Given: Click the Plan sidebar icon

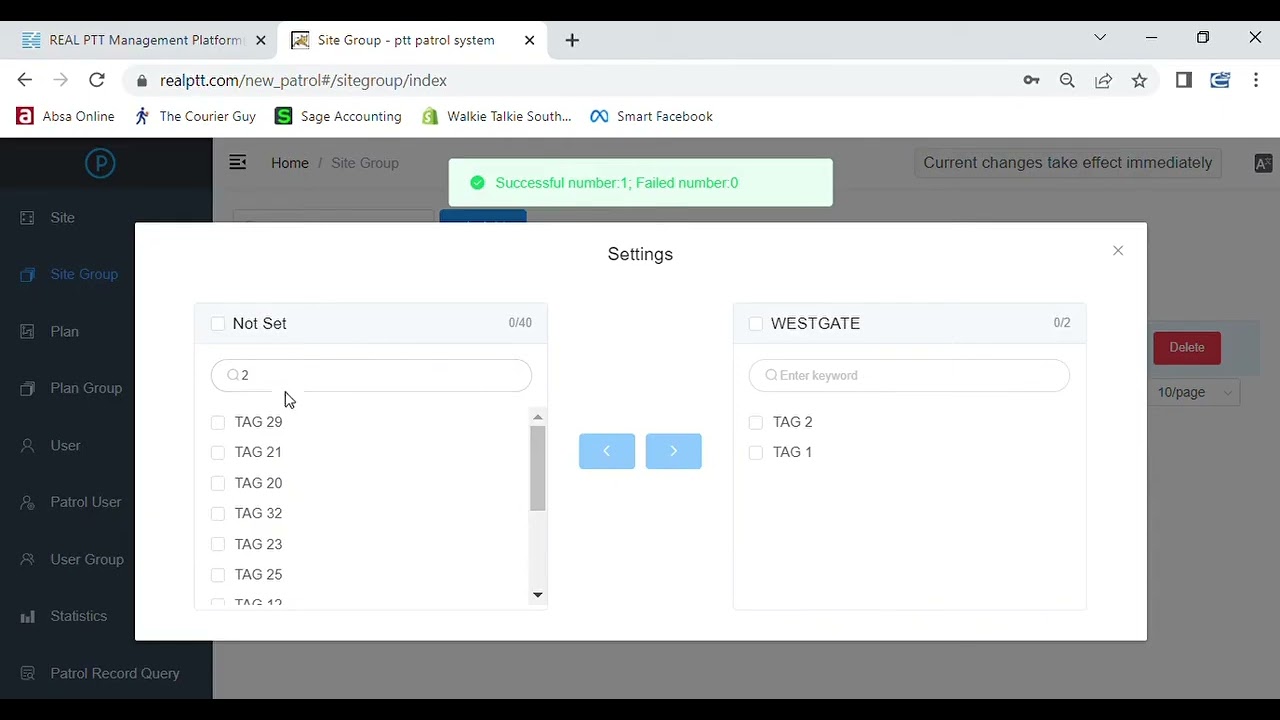Looking at the screenshot, I should coord(28,331).
